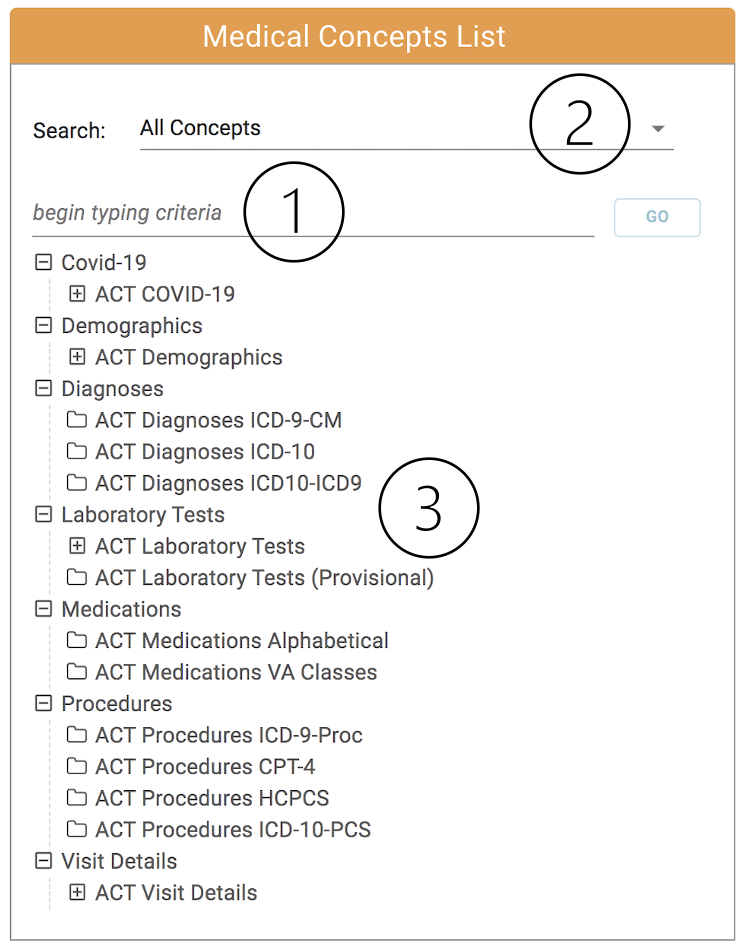Select ACT Procedures ICD-9-Proc item

(x=228, y=735)
